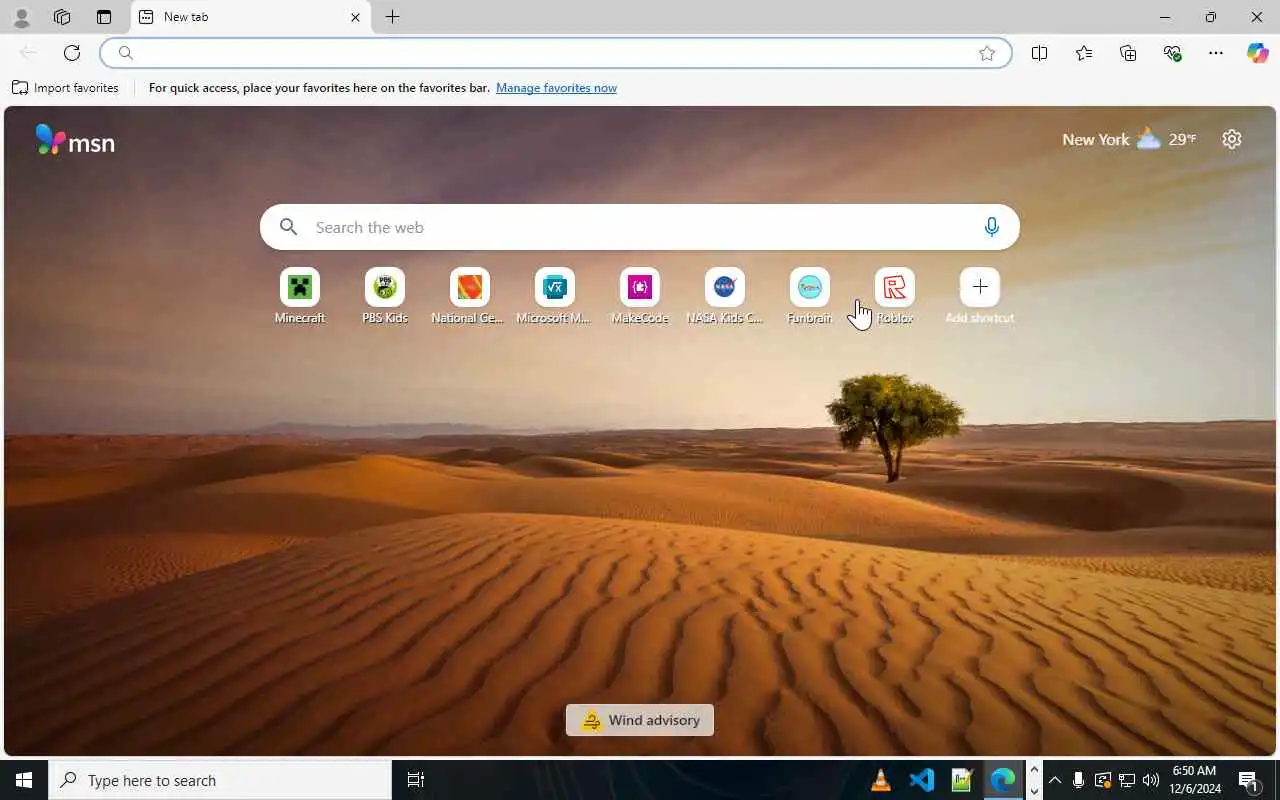Launch Visual Studio Code from taskbar

click(922, 780)
